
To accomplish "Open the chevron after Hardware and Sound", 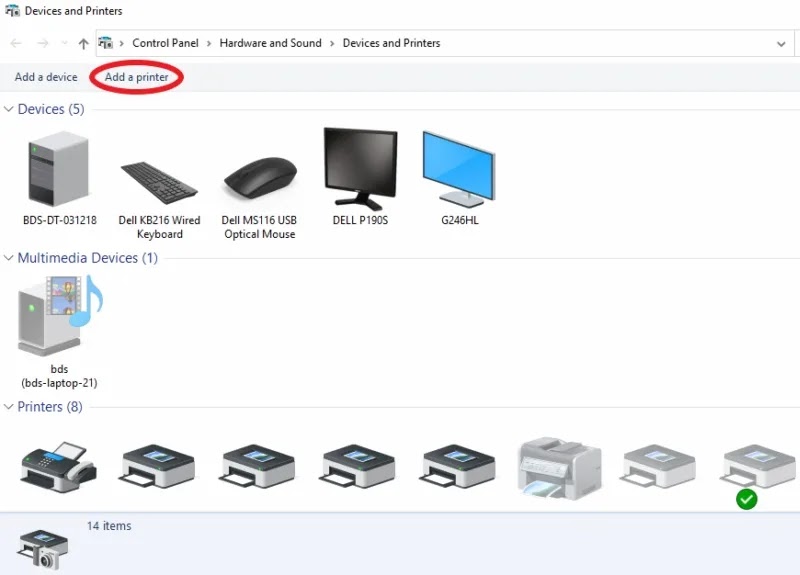I will [332, 43].
